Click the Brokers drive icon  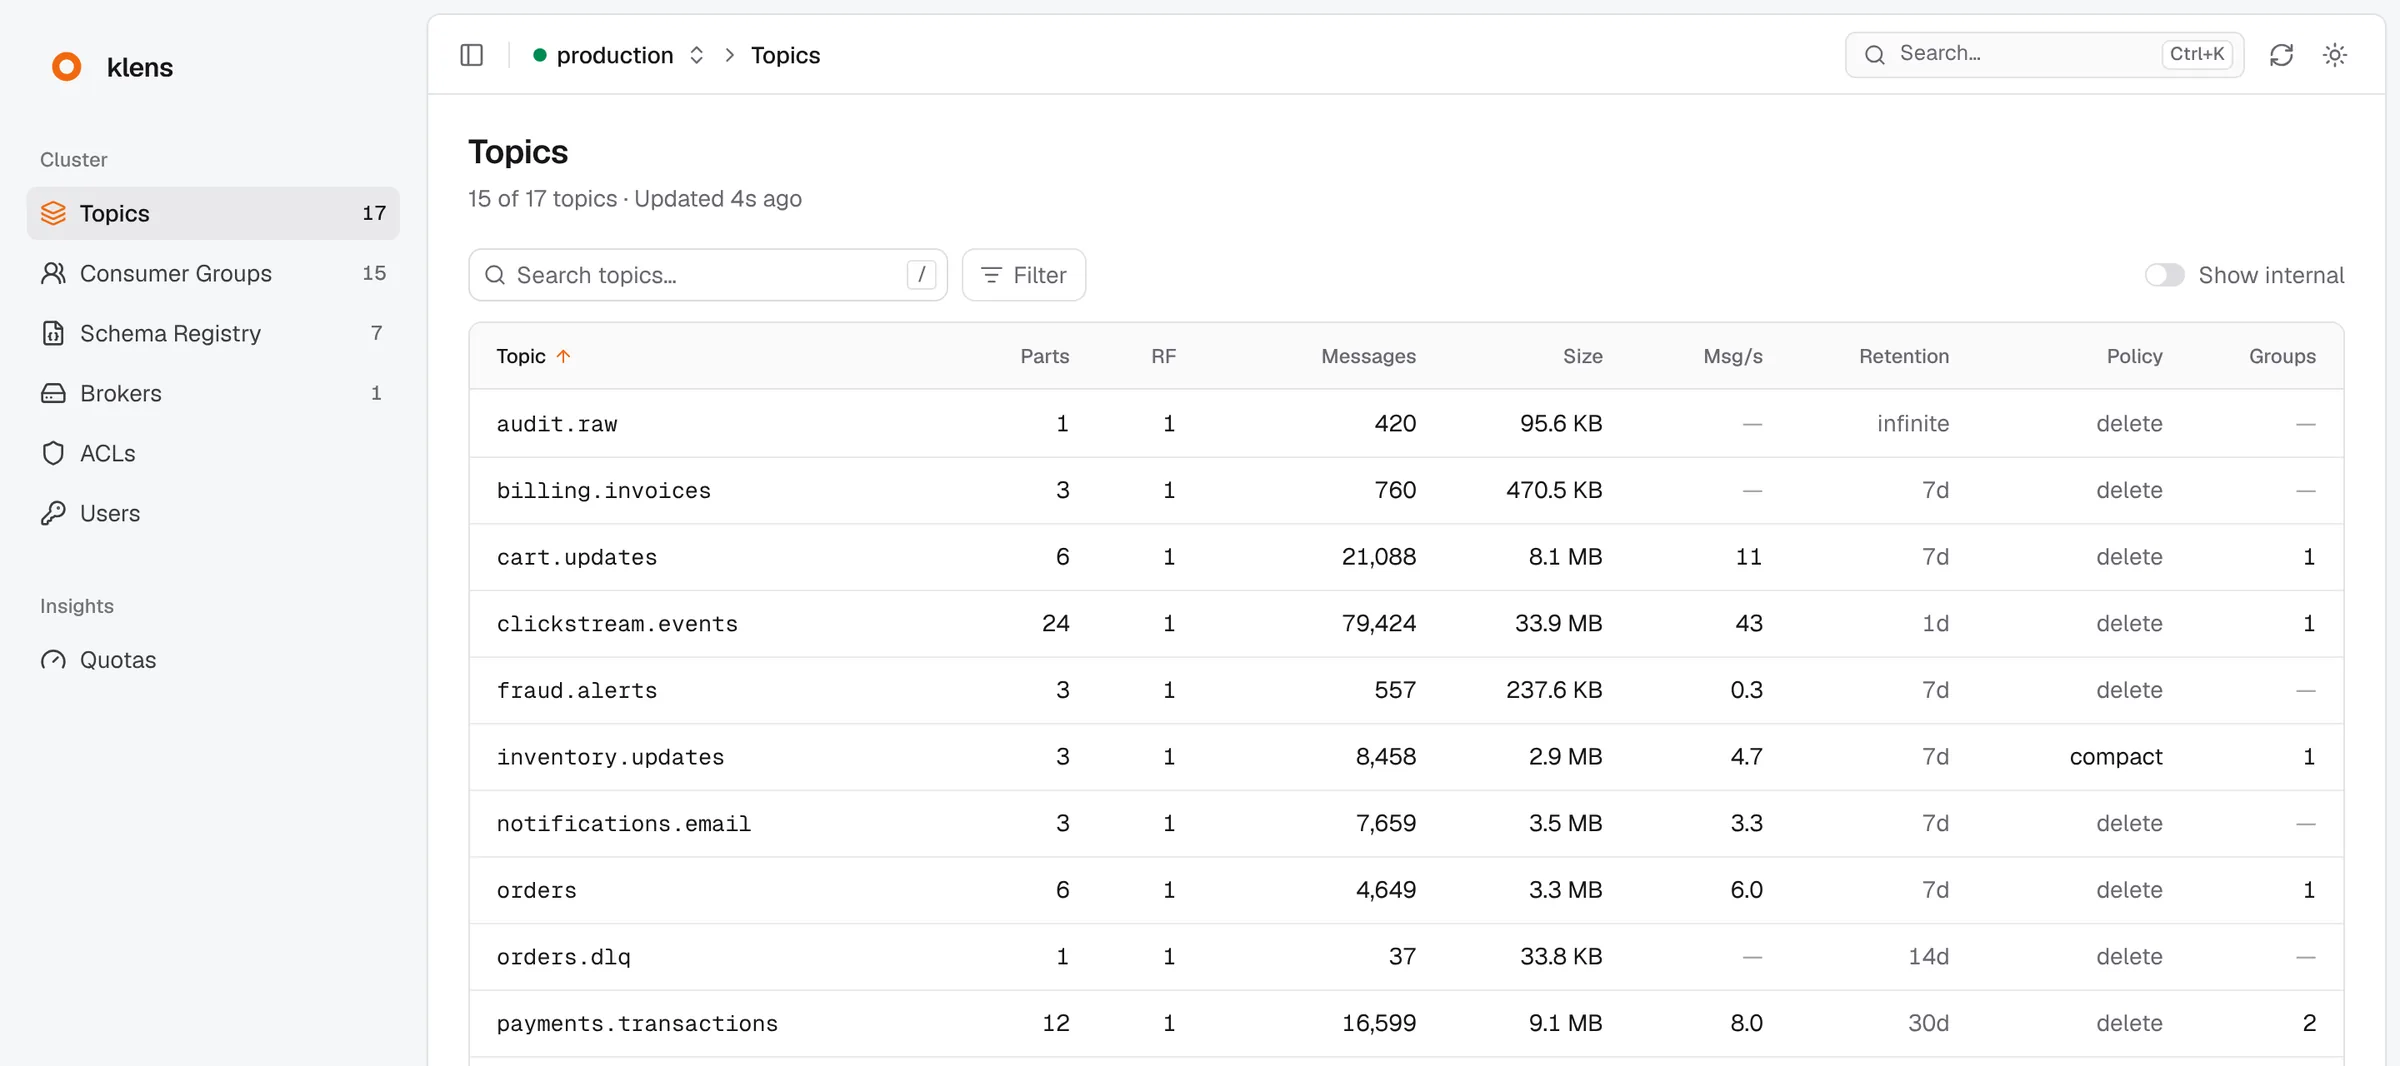point(53,393)
